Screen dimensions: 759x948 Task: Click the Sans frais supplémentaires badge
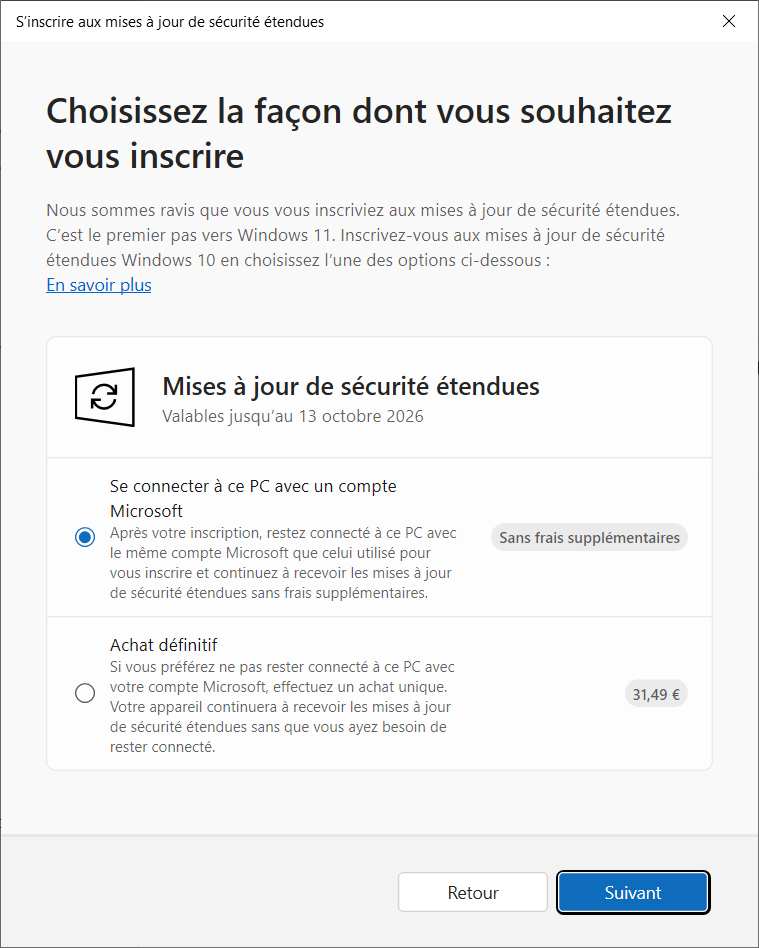coord(589,538)
